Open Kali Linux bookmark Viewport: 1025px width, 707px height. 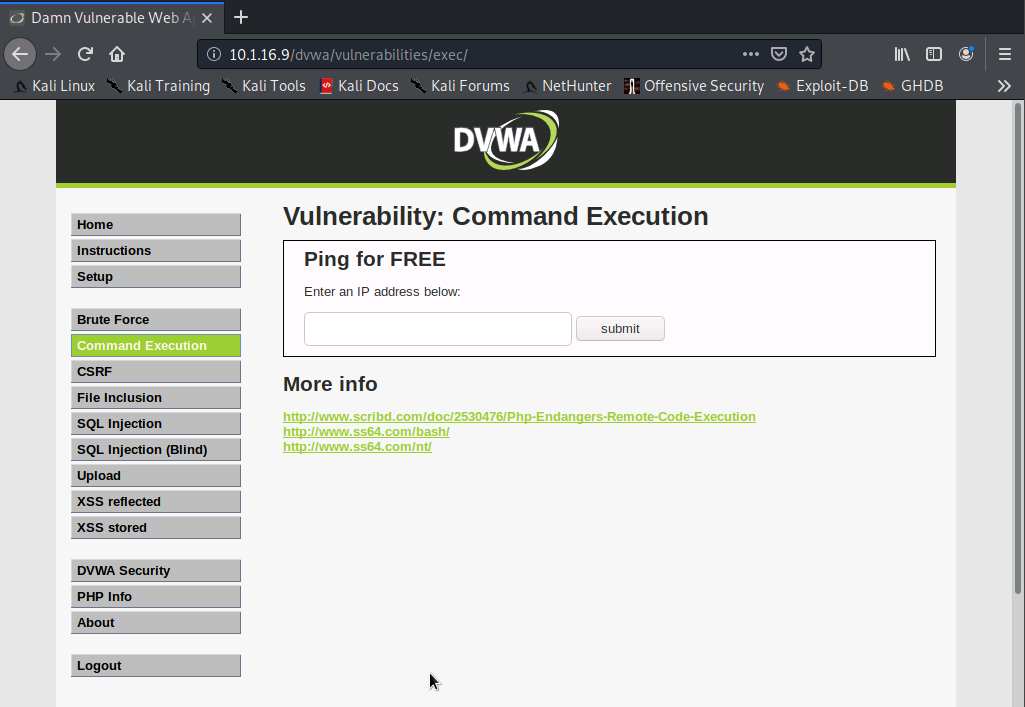tap(55, 86)
